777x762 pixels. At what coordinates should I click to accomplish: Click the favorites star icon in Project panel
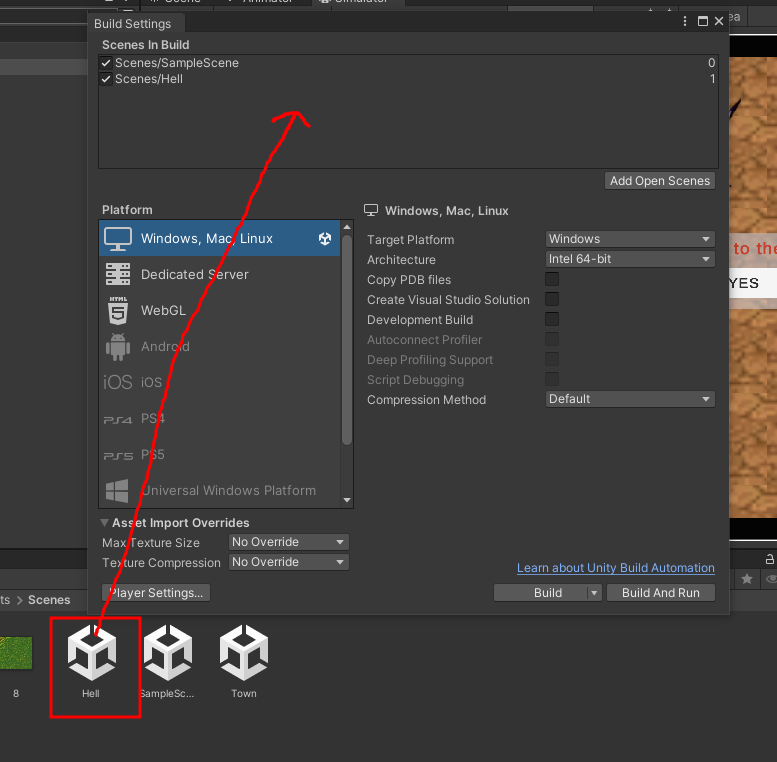tap(747, 579)
